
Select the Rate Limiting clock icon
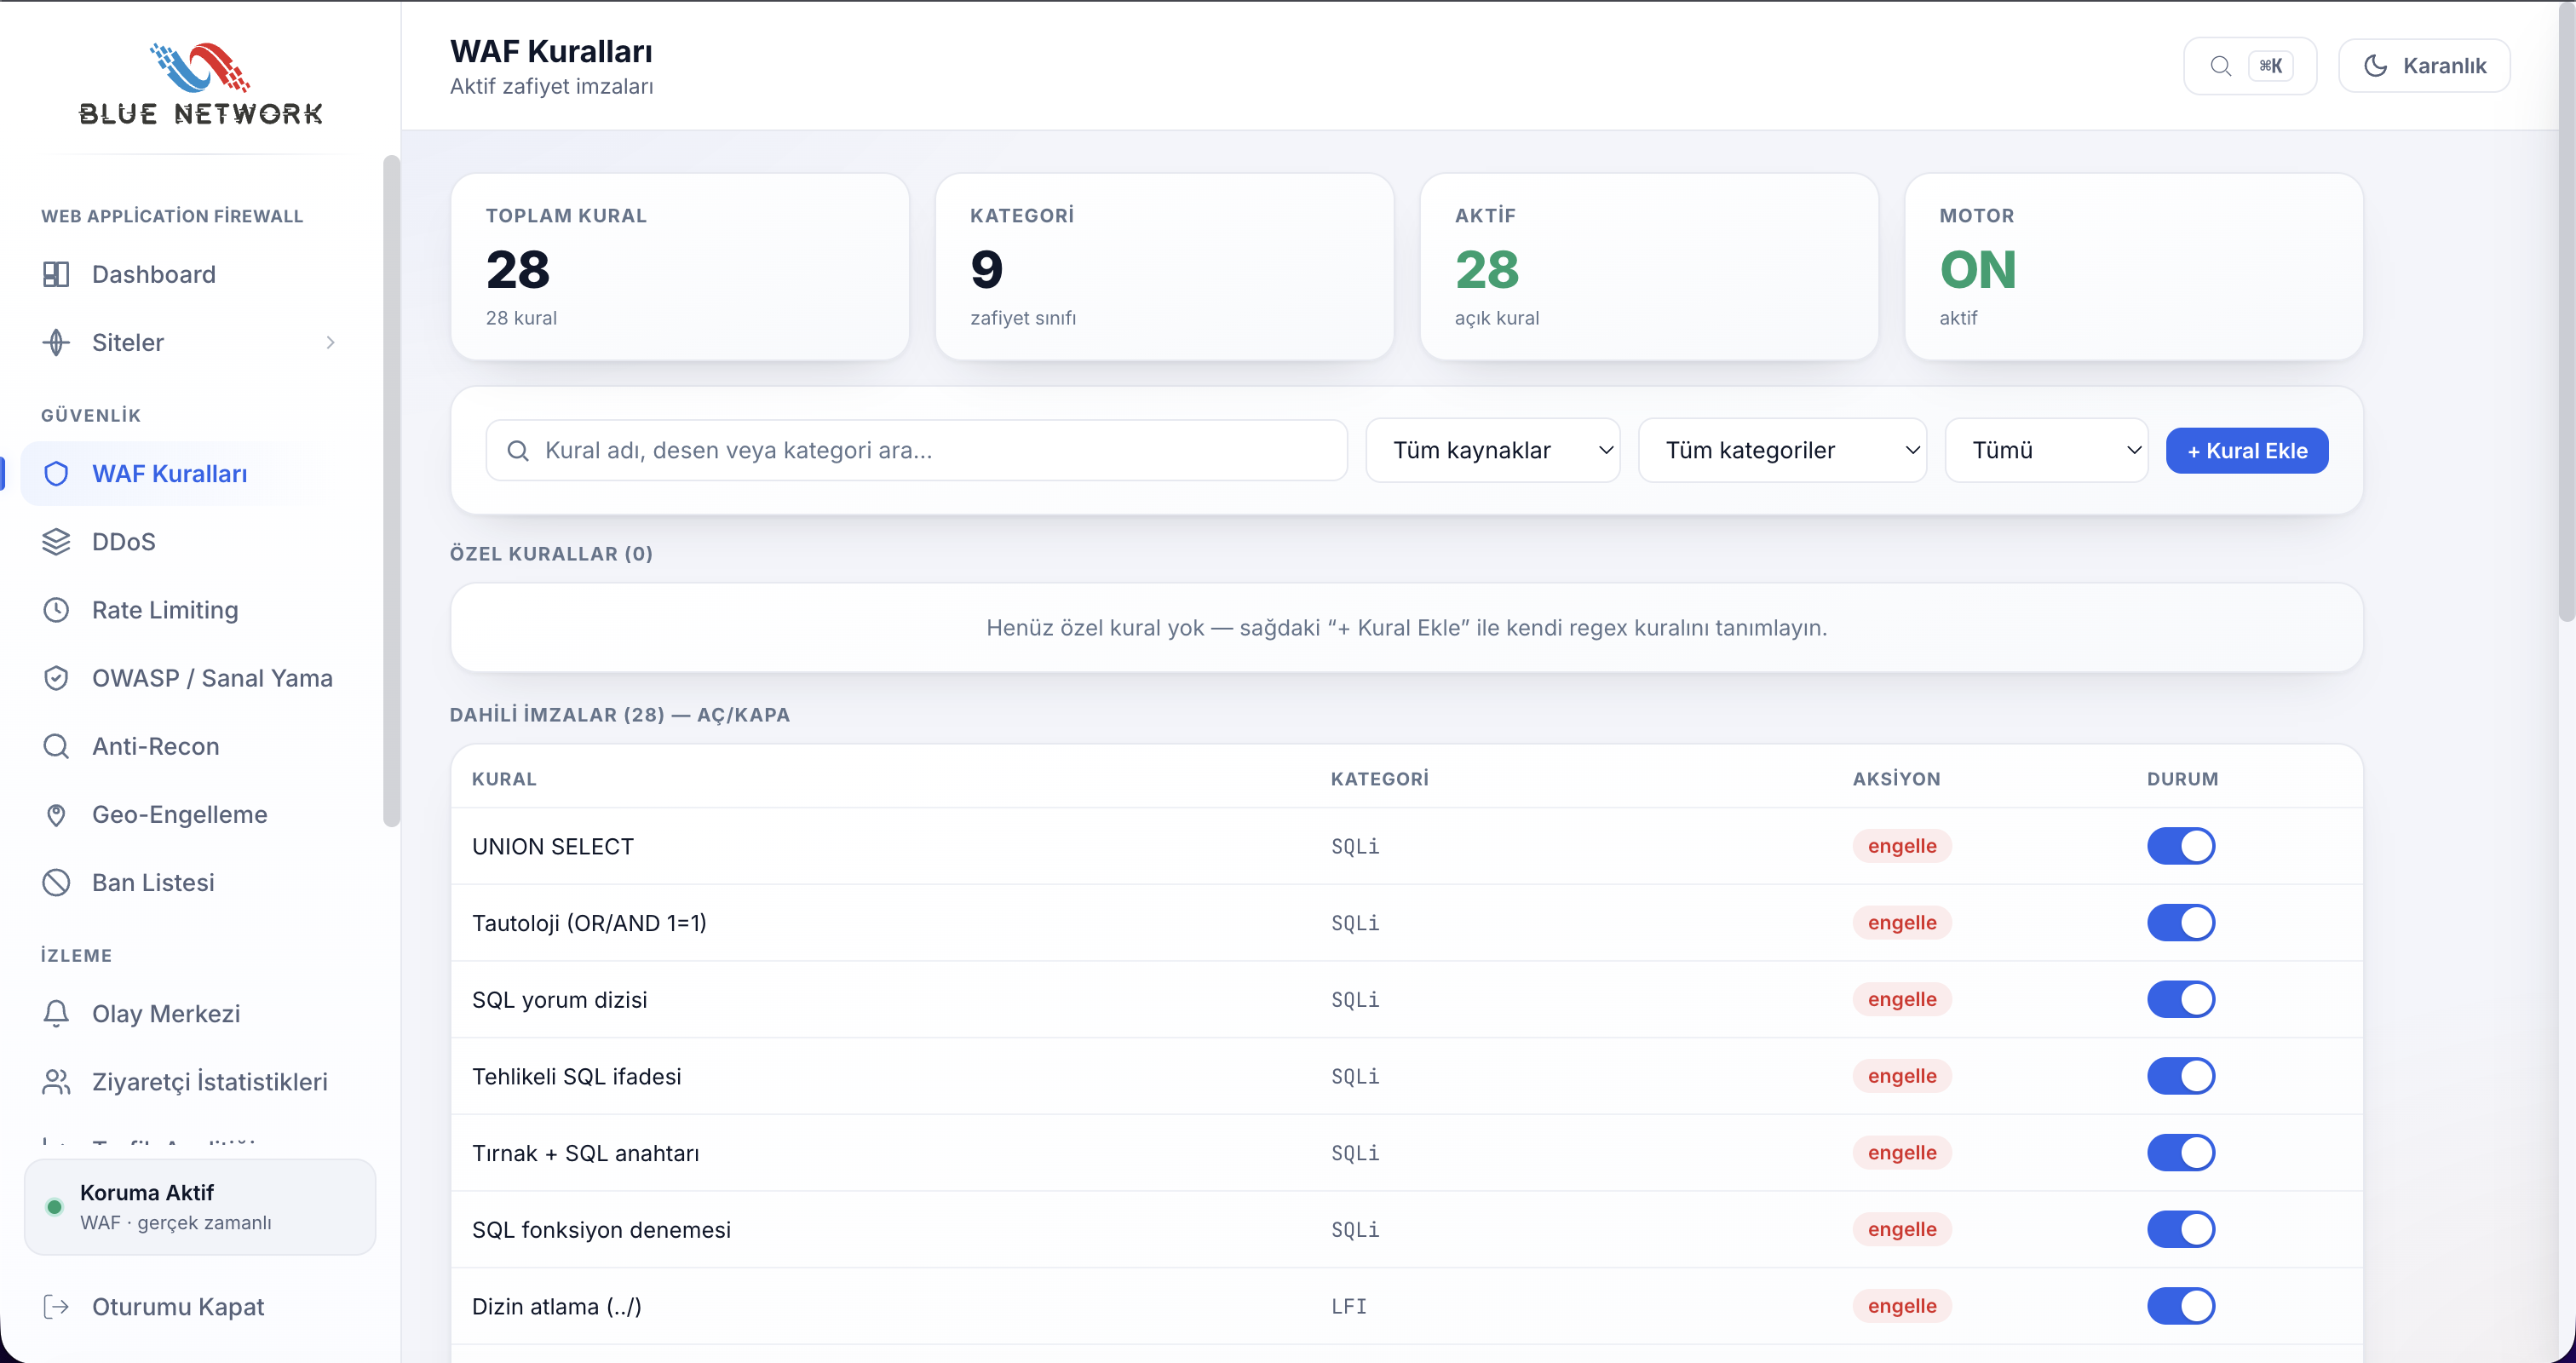[x=56, y=610]
